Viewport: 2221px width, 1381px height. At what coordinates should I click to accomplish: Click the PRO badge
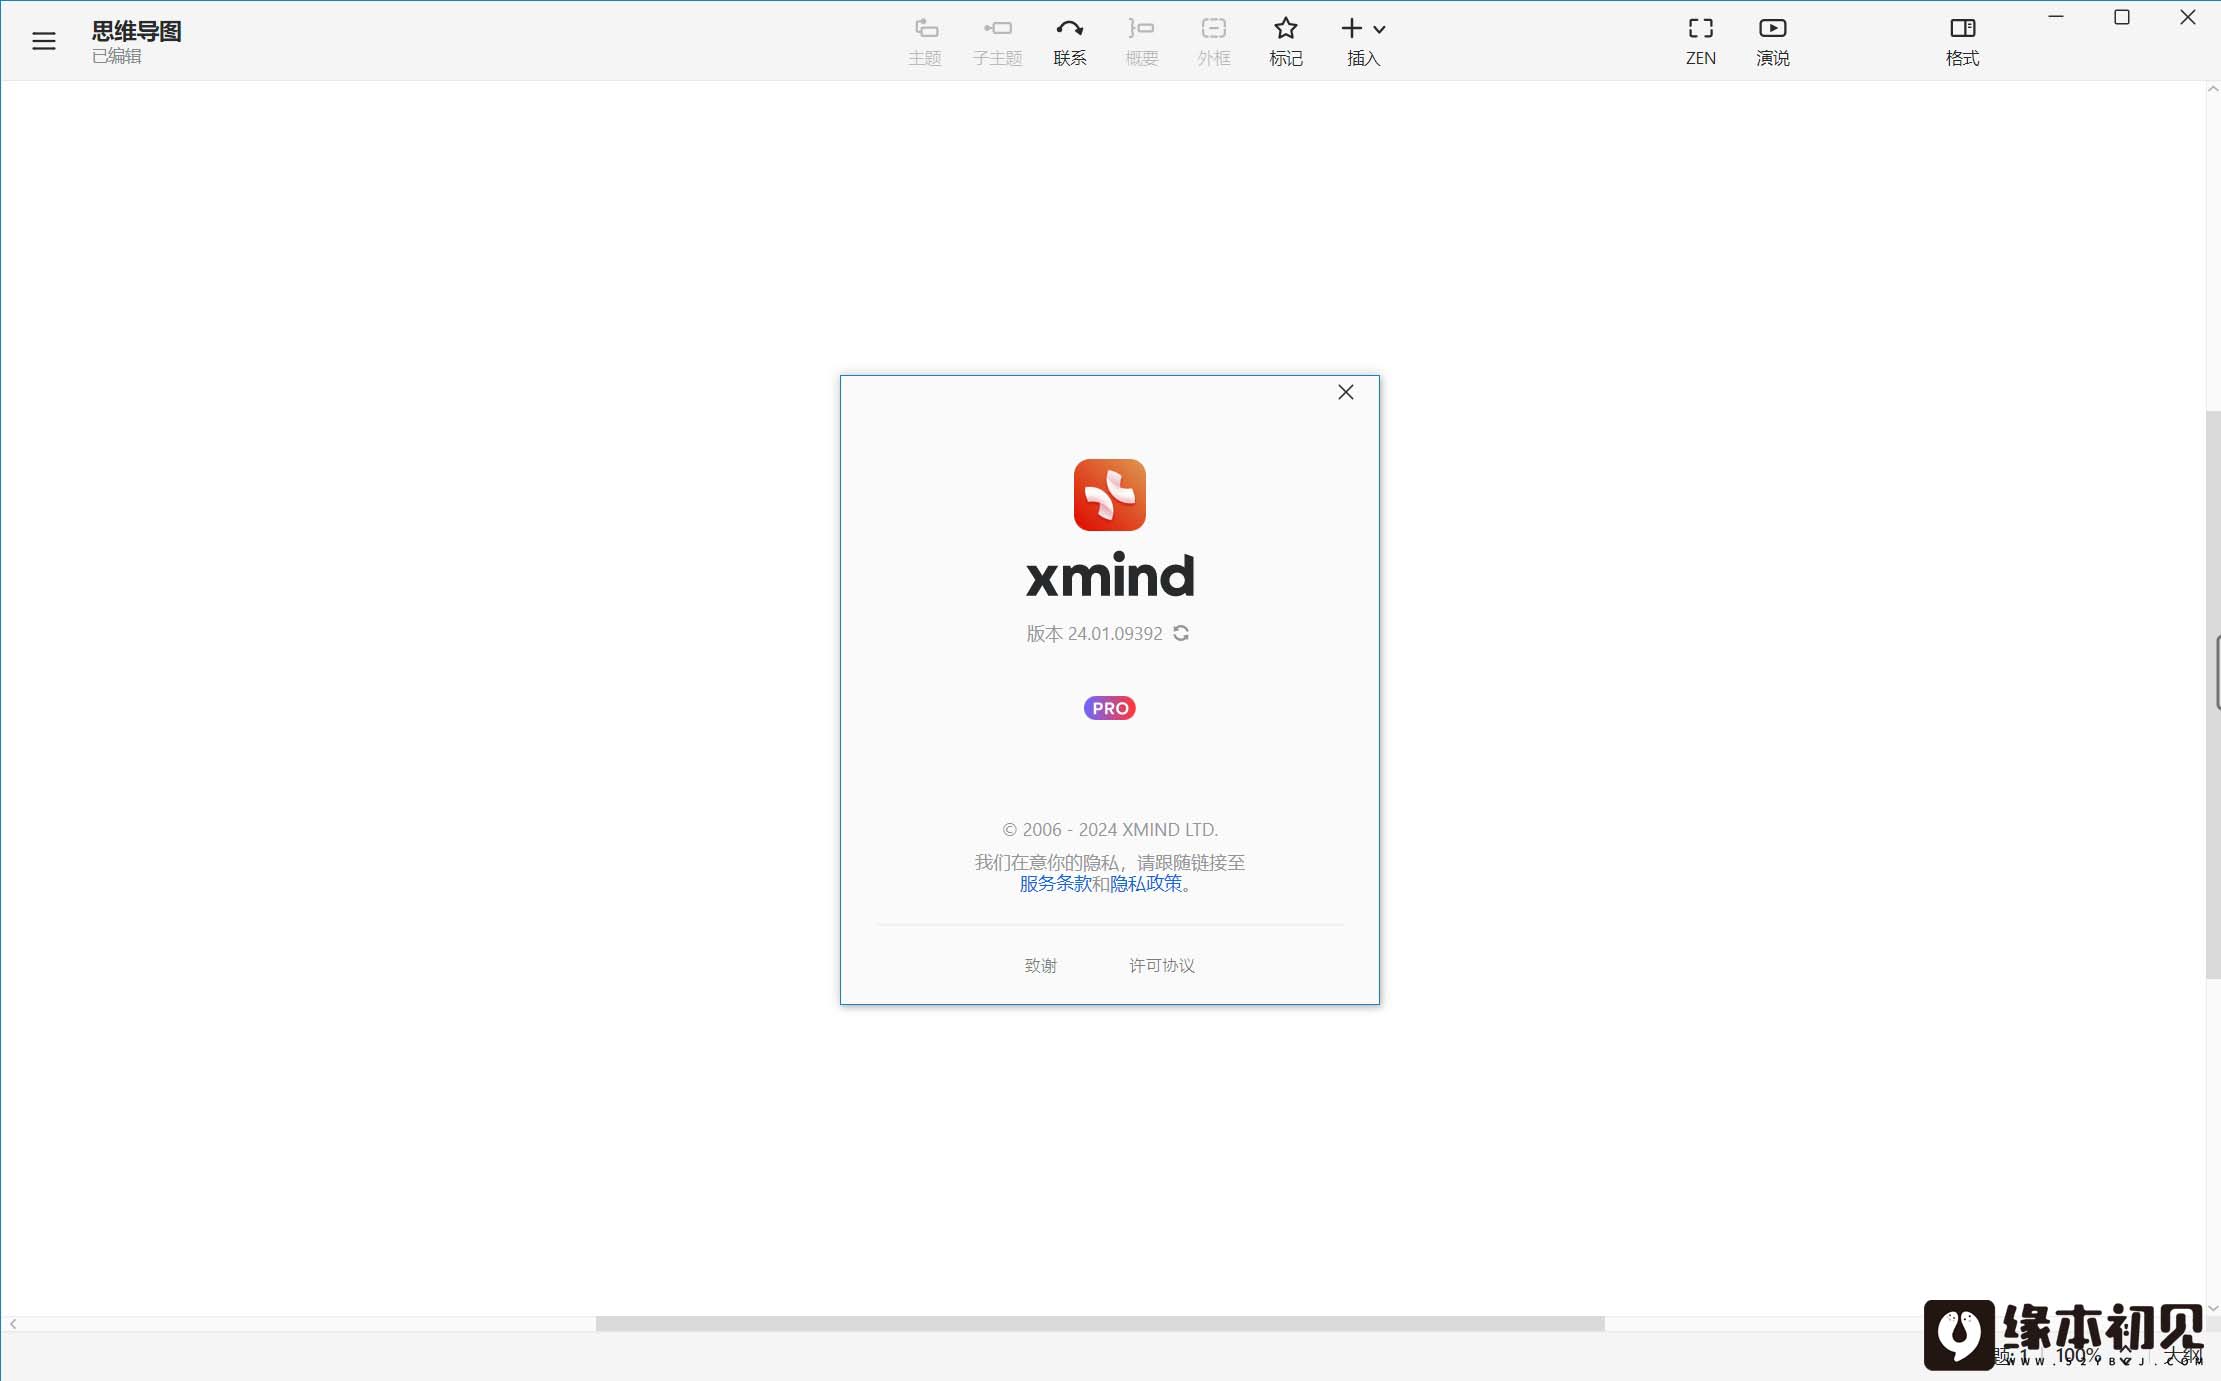click(1110, 708)
